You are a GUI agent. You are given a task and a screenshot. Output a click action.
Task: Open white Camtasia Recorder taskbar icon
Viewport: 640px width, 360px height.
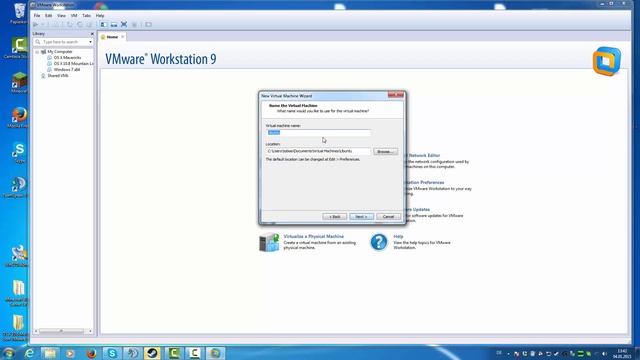(194, 353)
